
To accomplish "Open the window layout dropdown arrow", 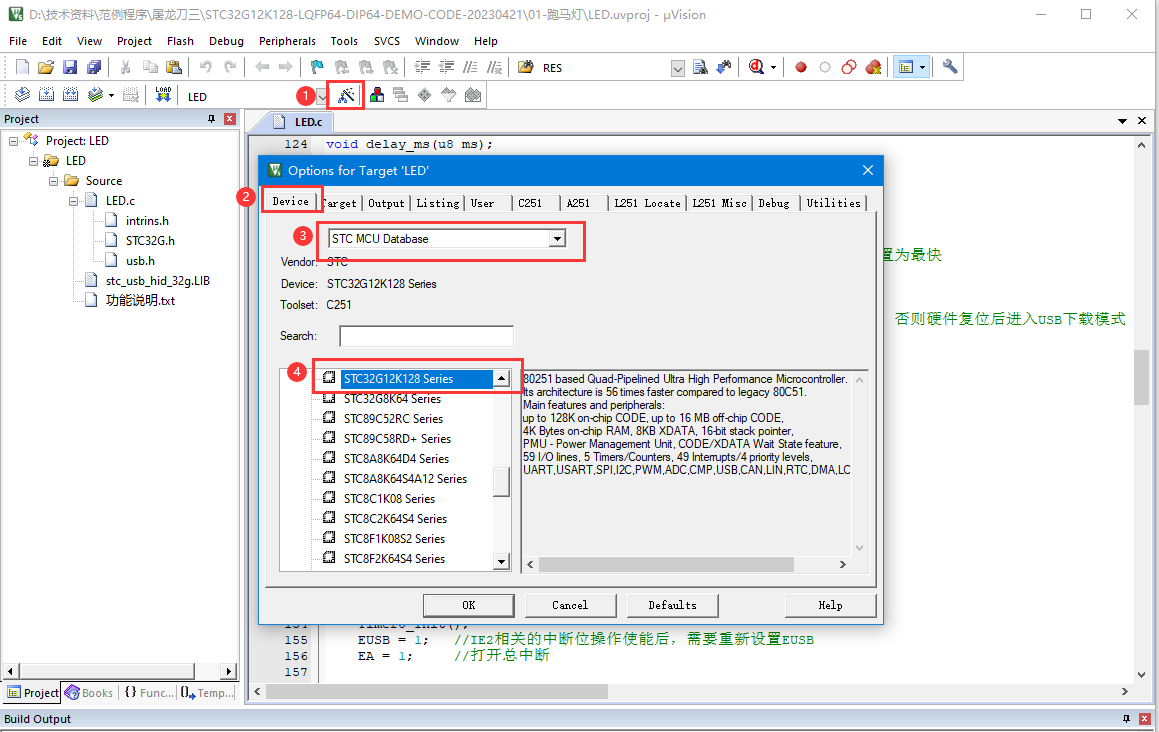I will 922,67.
